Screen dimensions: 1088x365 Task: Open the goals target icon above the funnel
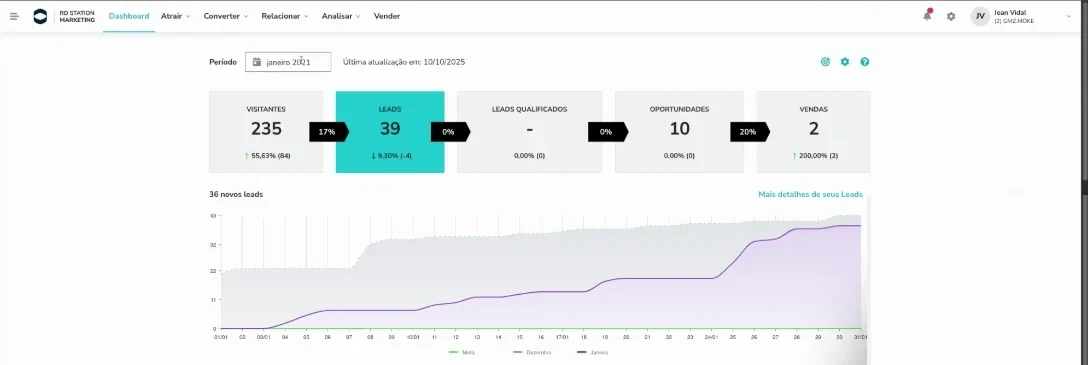point(825,62)
